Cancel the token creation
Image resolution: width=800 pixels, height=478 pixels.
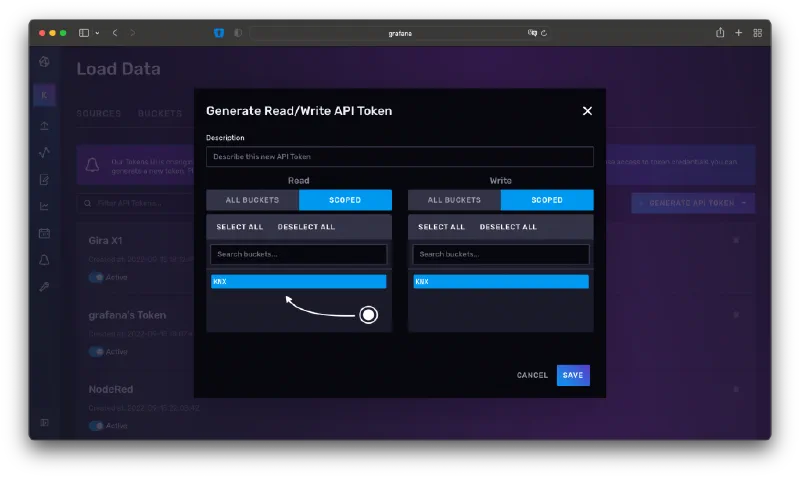click(x=532, y=375)
